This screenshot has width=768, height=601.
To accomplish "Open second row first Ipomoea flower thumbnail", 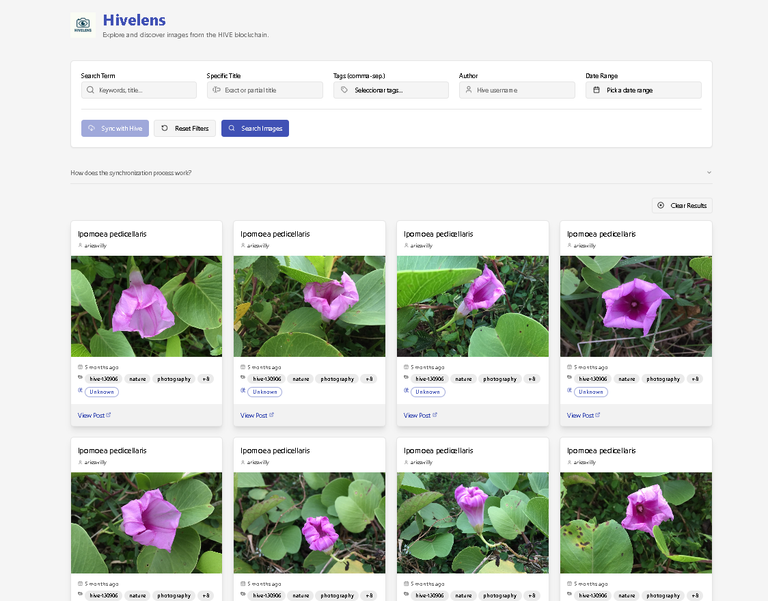I will [x=146, y=523].
